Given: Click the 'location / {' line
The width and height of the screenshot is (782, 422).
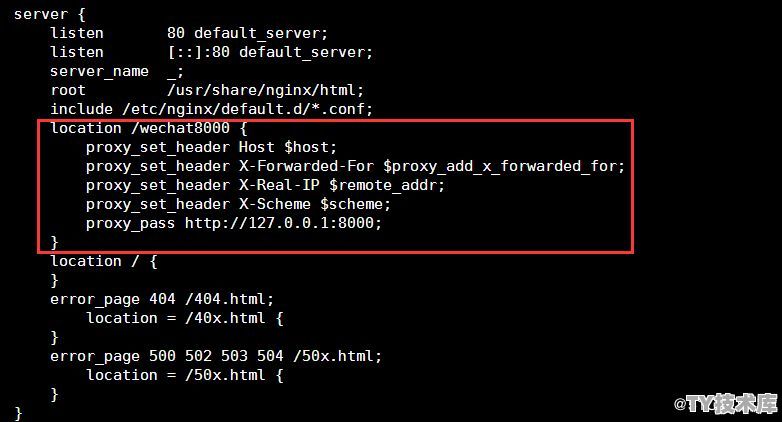Looking at the screenshot, I should pos(104,261).
